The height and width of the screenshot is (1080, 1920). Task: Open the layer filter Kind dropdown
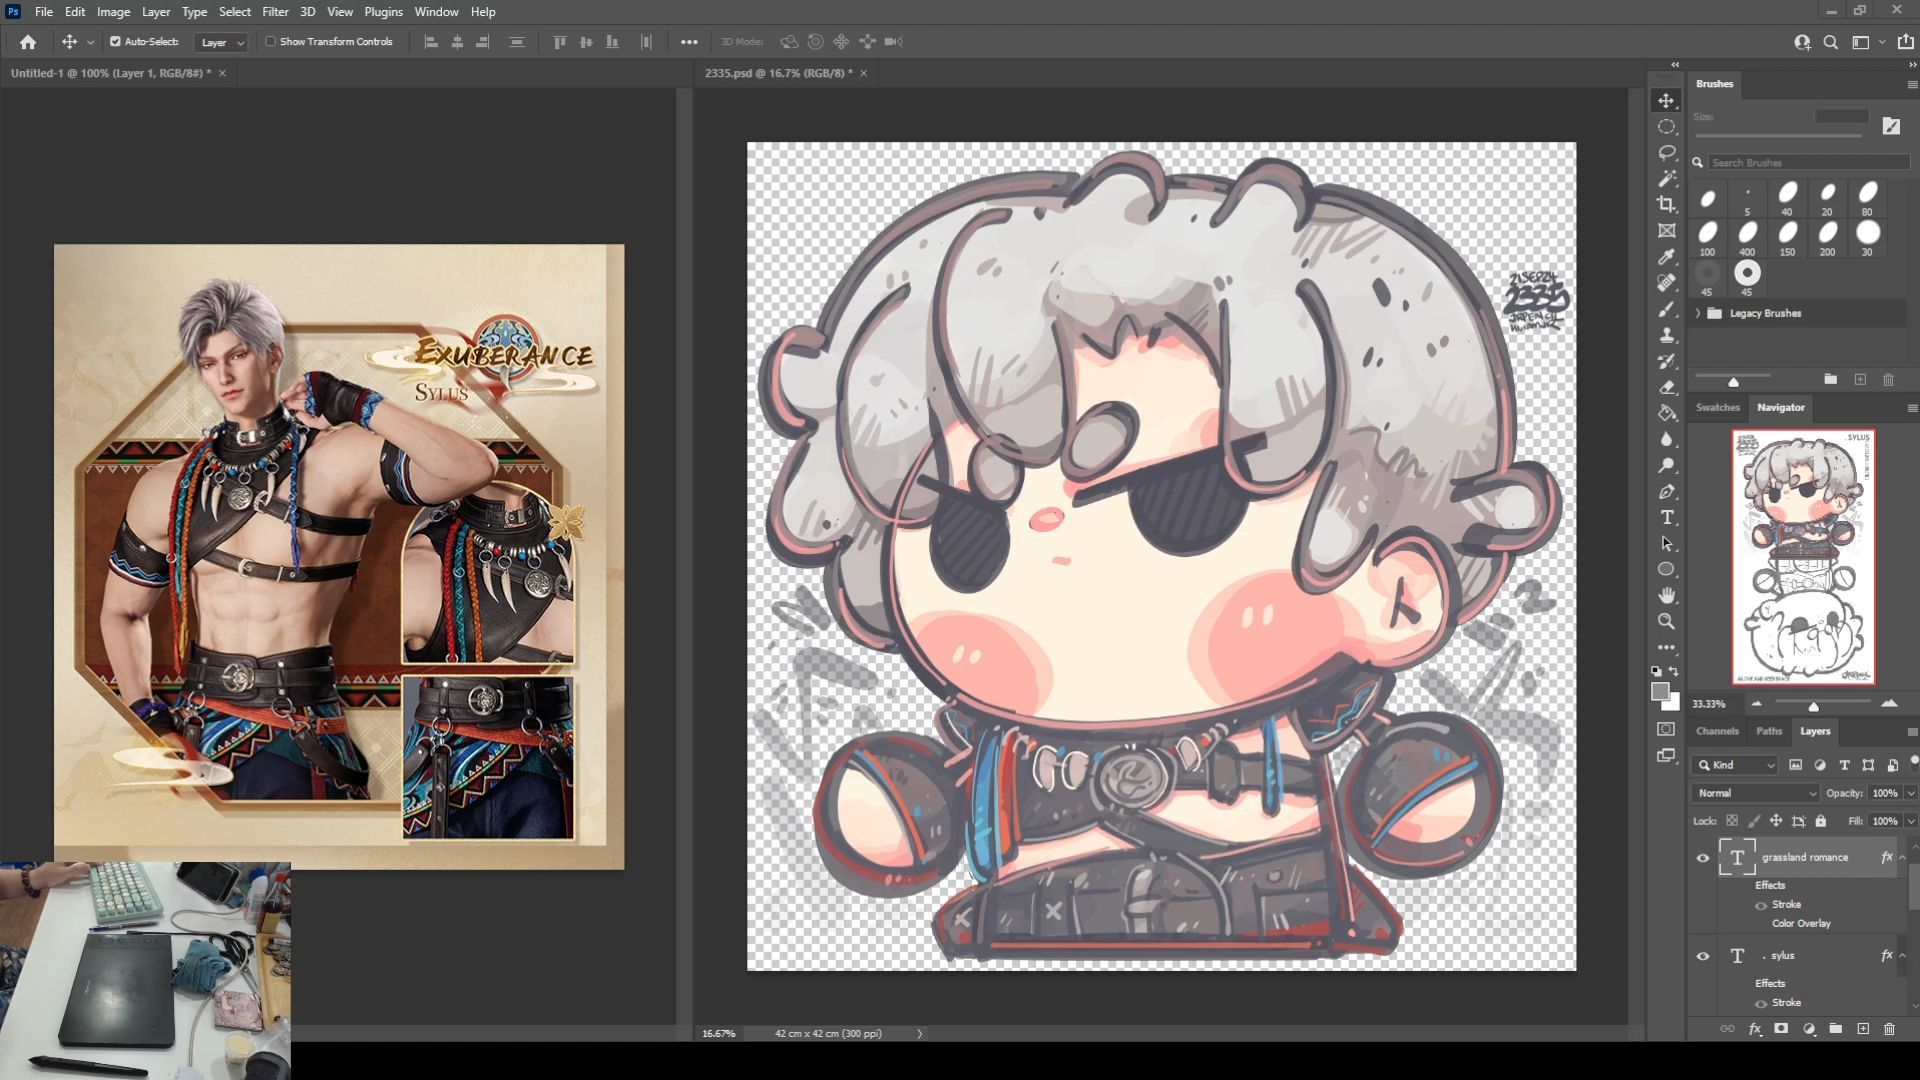tap(1735, 765)
